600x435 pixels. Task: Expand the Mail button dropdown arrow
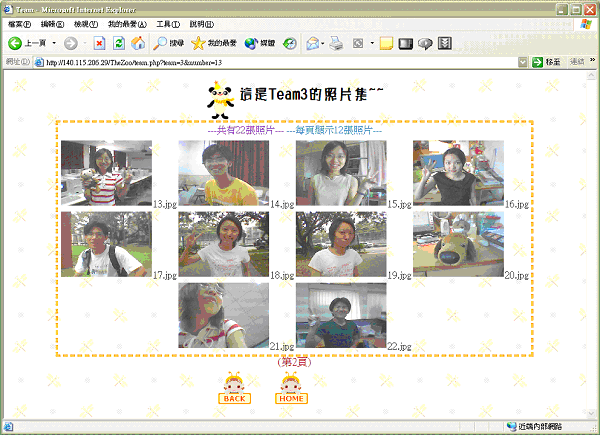[x=324, y=44]
